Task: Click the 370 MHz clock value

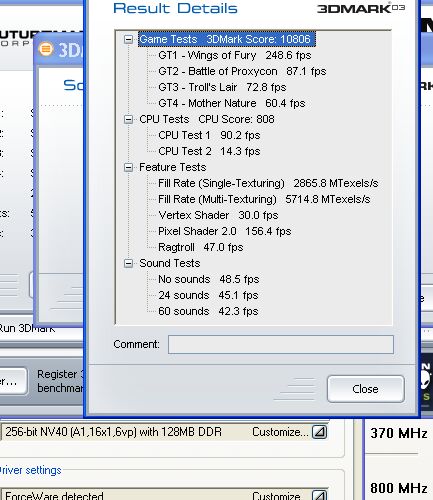Action: pos(399,433)
